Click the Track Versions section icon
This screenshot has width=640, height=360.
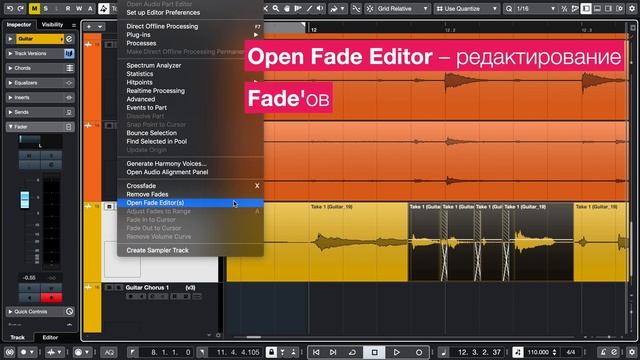(x=69, y=53)
